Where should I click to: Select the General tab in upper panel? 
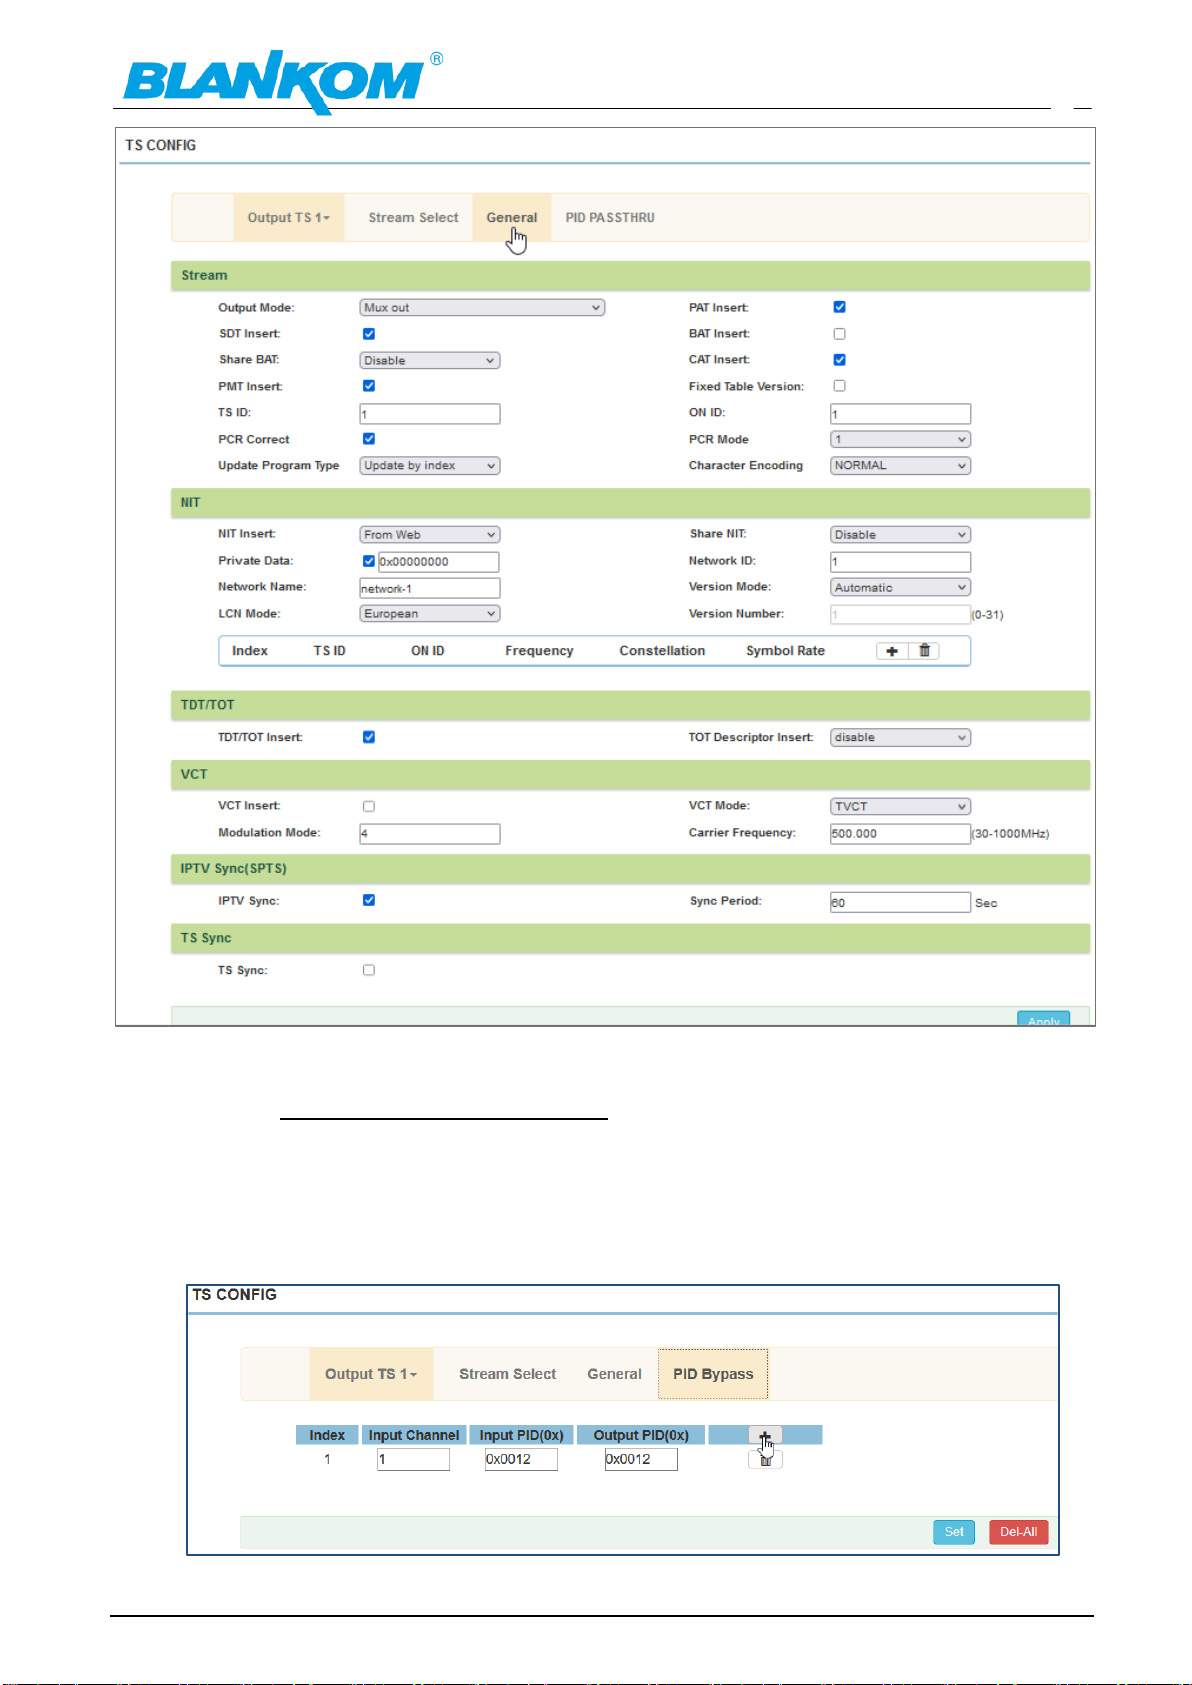click(x=512, y=218)
